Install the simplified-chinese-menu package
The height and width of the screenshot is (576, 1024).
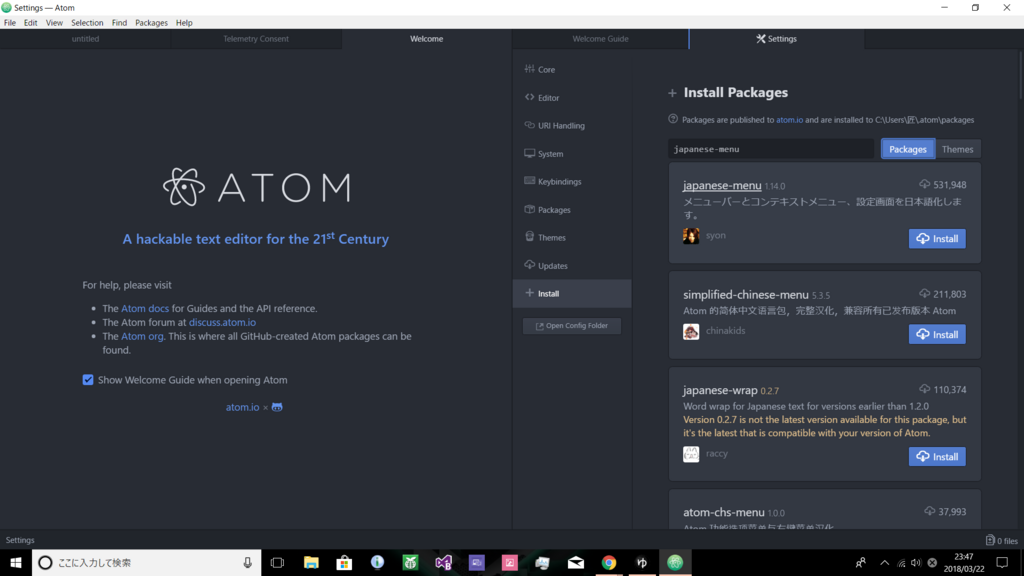[937, 334]
